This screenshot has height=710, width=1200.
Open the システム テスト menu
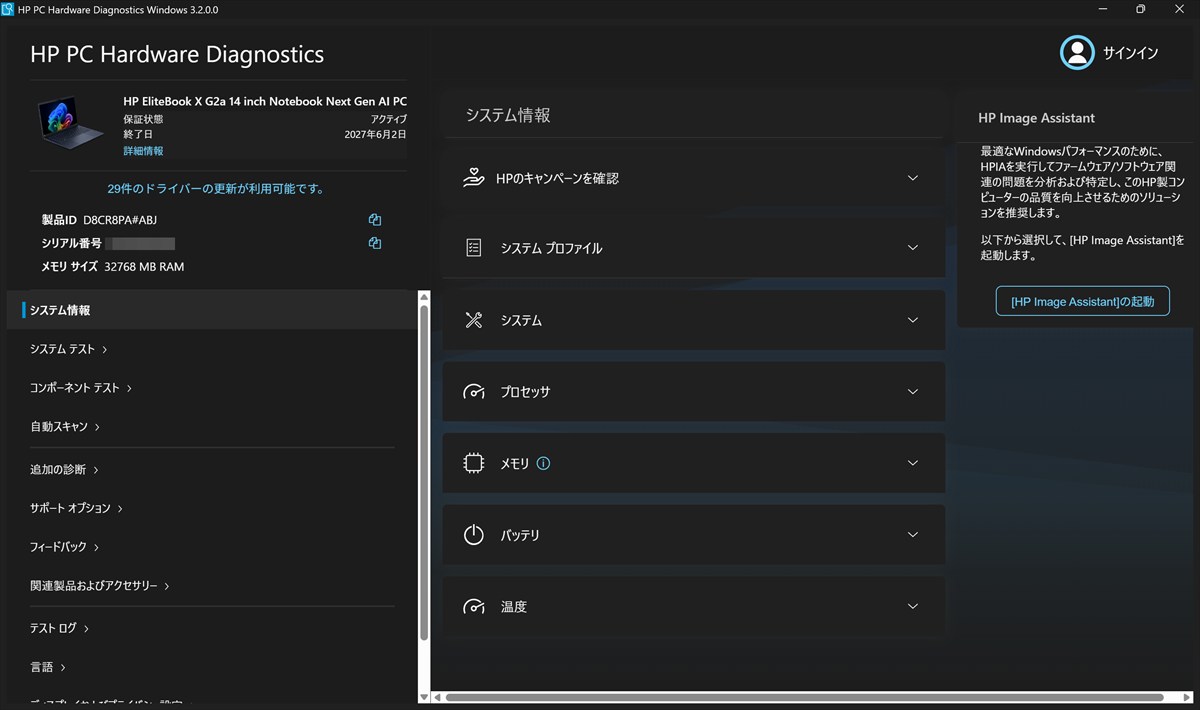pyautogui.click(x=69, y=349)
